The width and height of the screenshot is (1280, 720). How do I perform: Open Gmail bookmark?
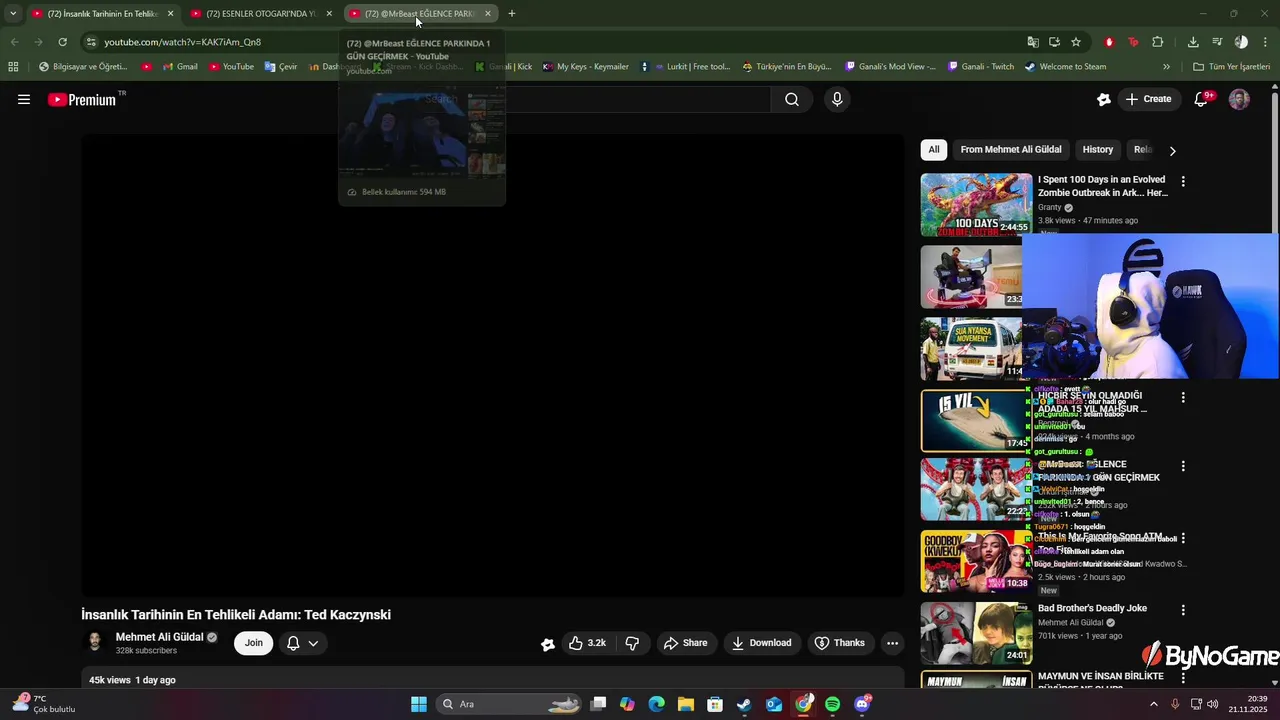(179, 67)
